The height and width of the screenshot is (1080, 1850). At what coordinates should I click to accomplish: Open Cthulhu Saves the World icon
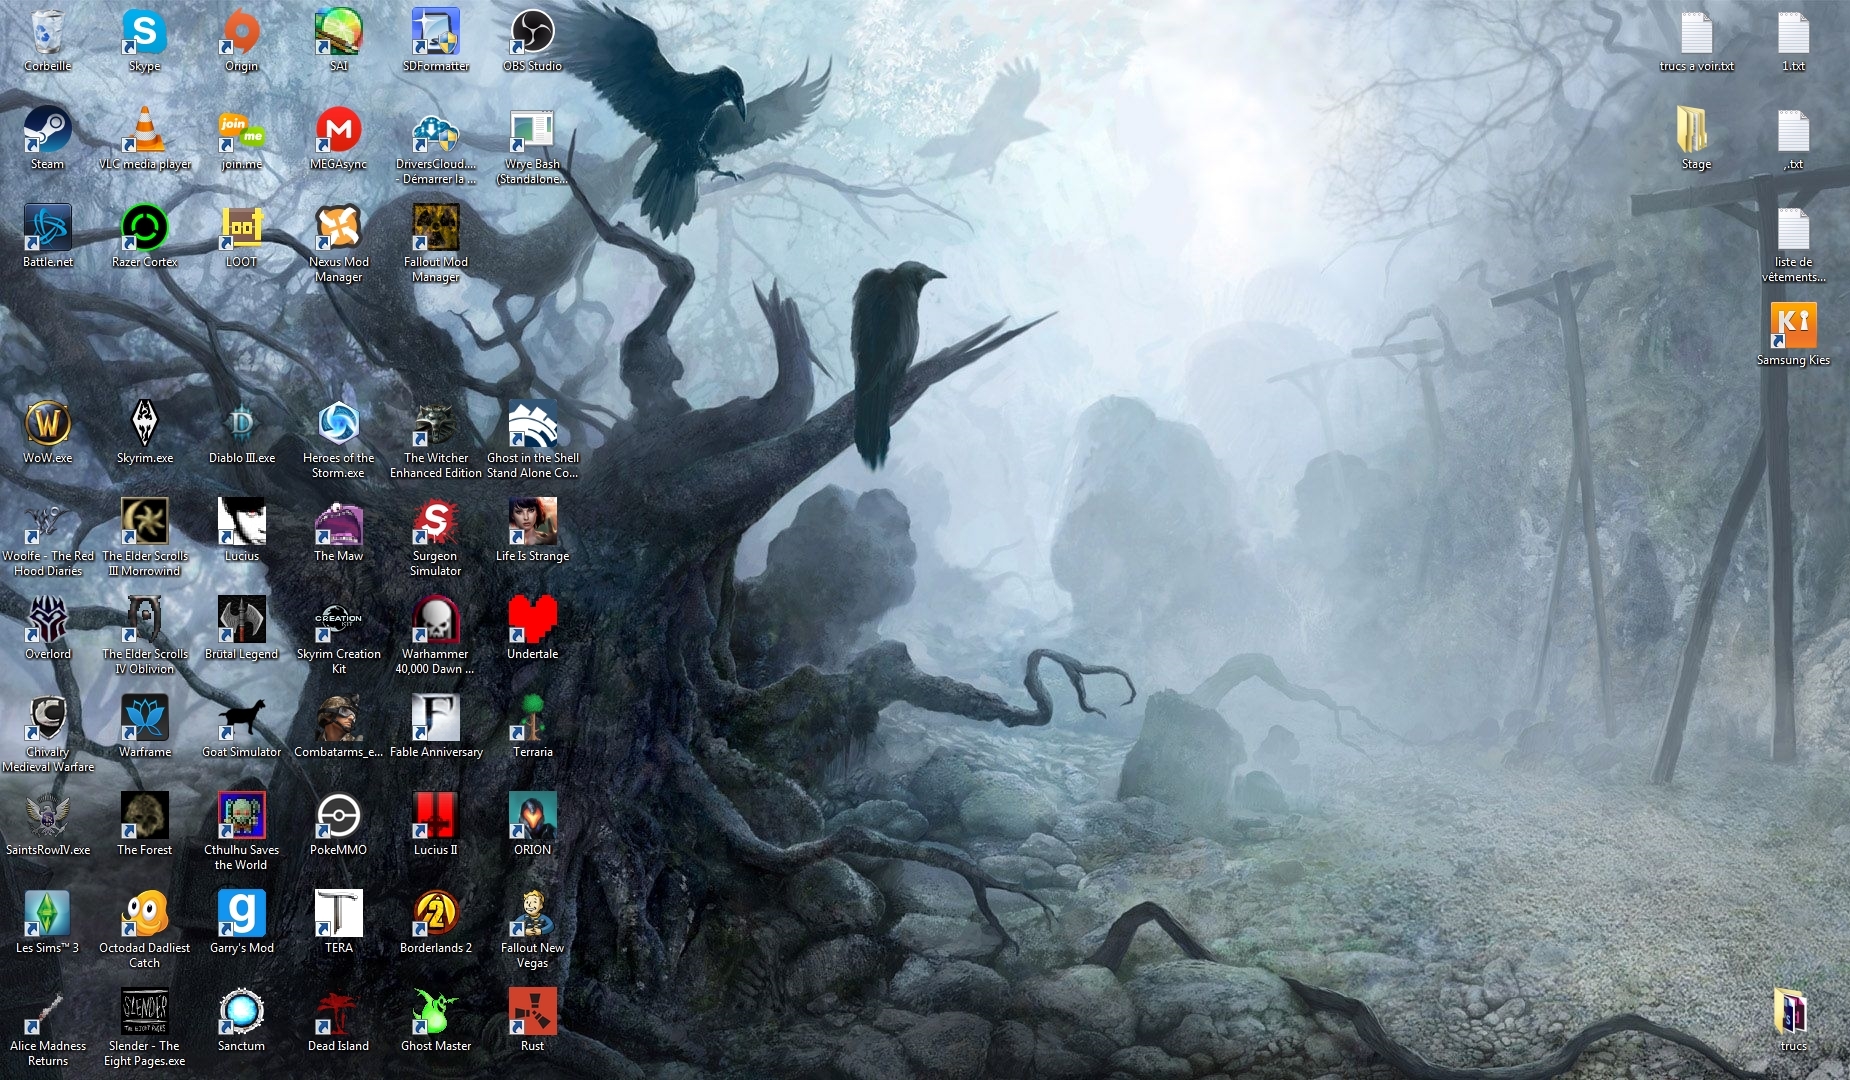pyautogui.click(x=241, y=816)
